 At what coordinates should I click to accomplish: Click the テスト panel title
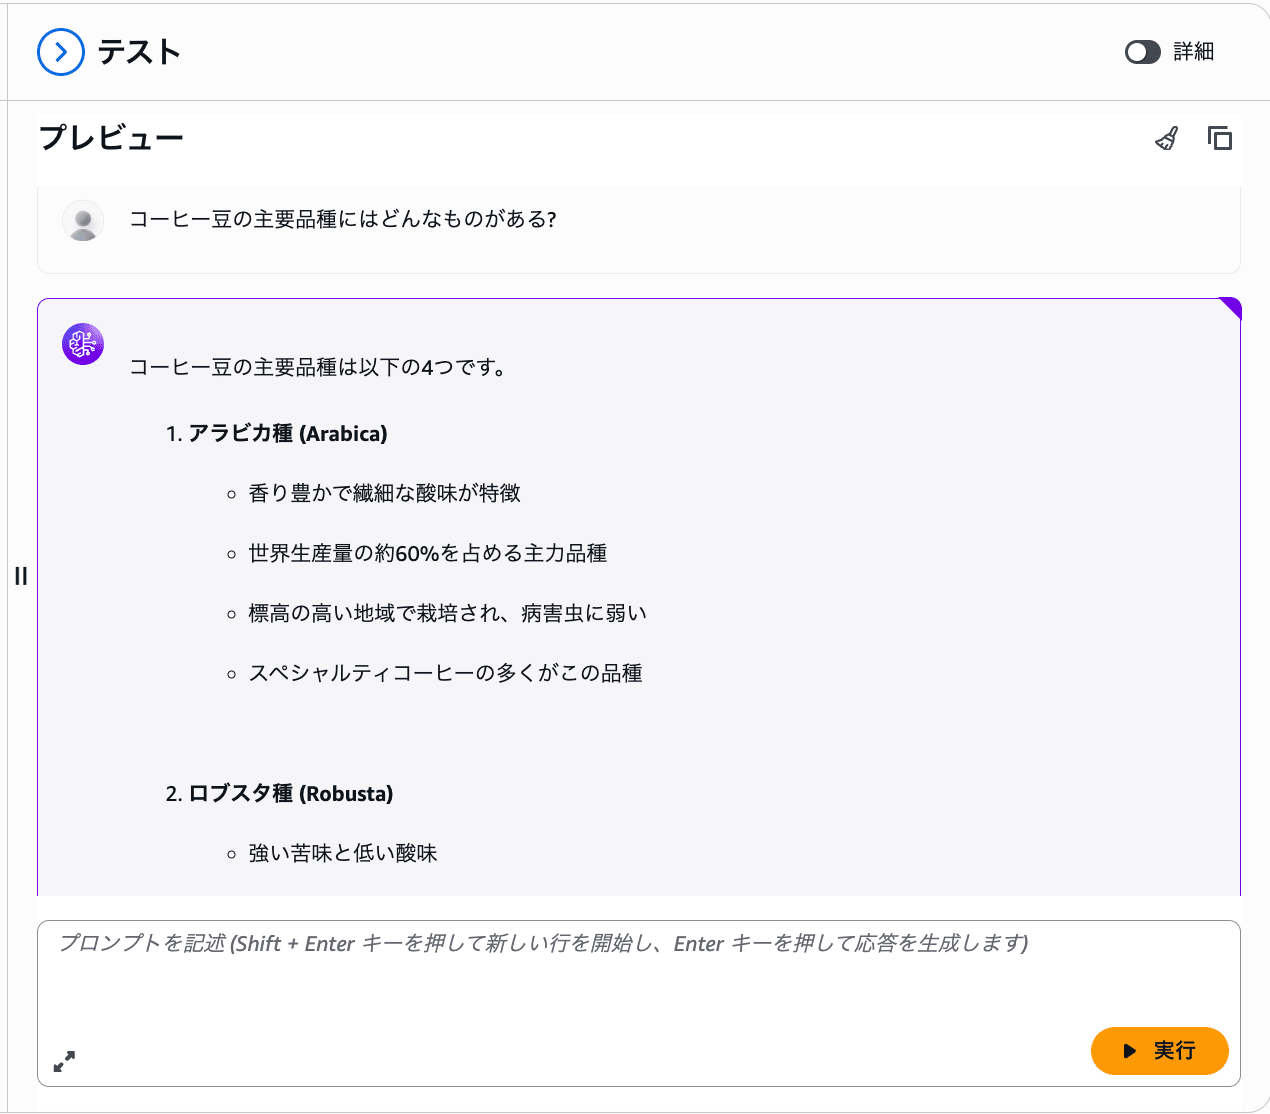click(x=139, y=52)
